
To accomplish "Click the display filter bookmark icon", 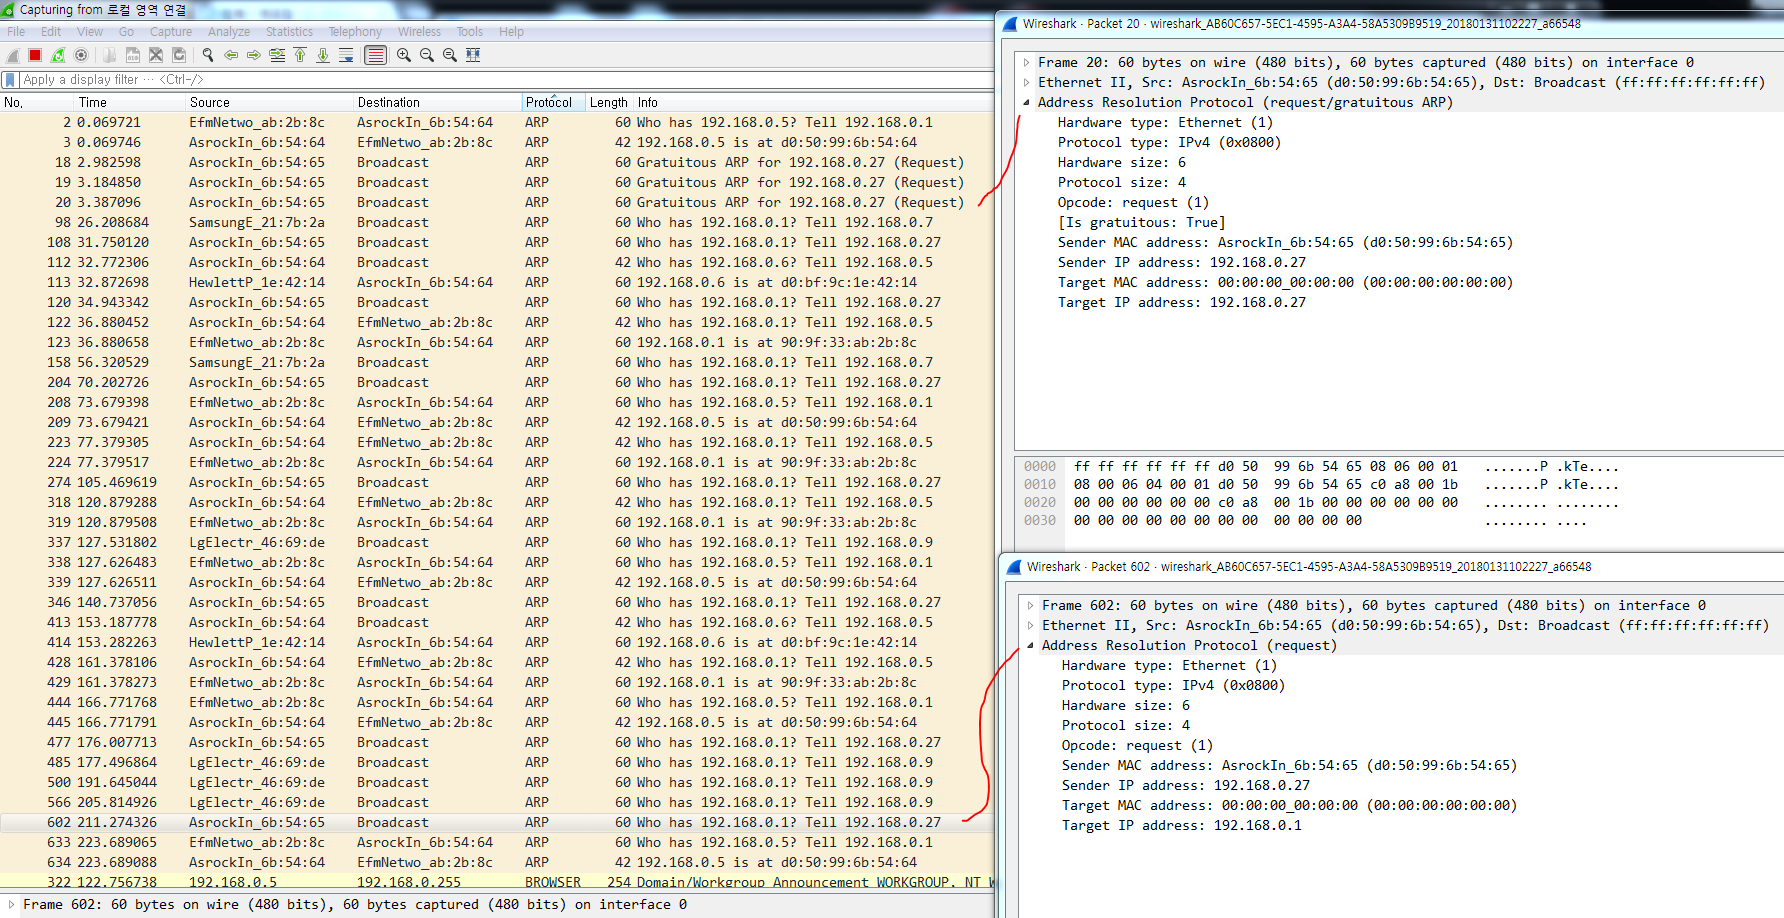I will (x=10, y=79).
